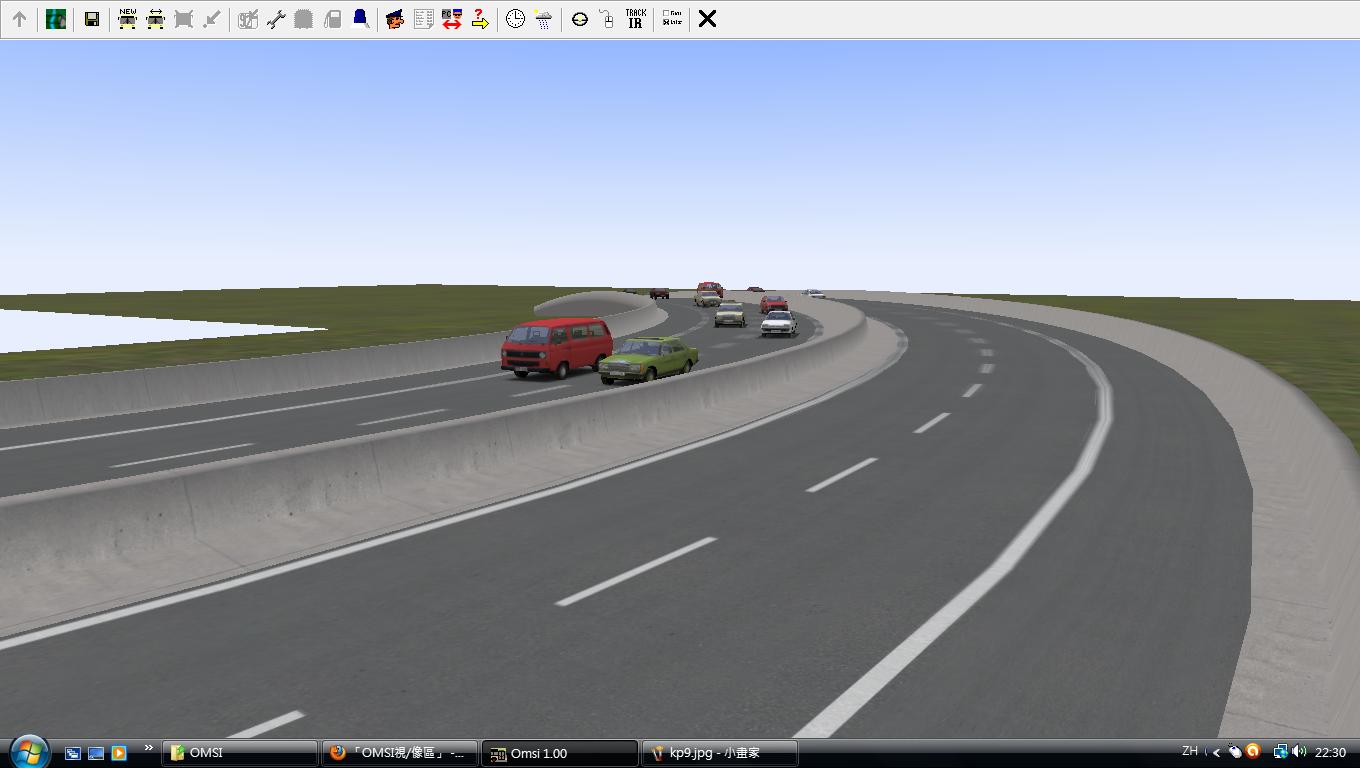The width and height of the screenshot is (1360, 768).
Task: Launch the media player quick launch icon
Action: coord(119,753)
